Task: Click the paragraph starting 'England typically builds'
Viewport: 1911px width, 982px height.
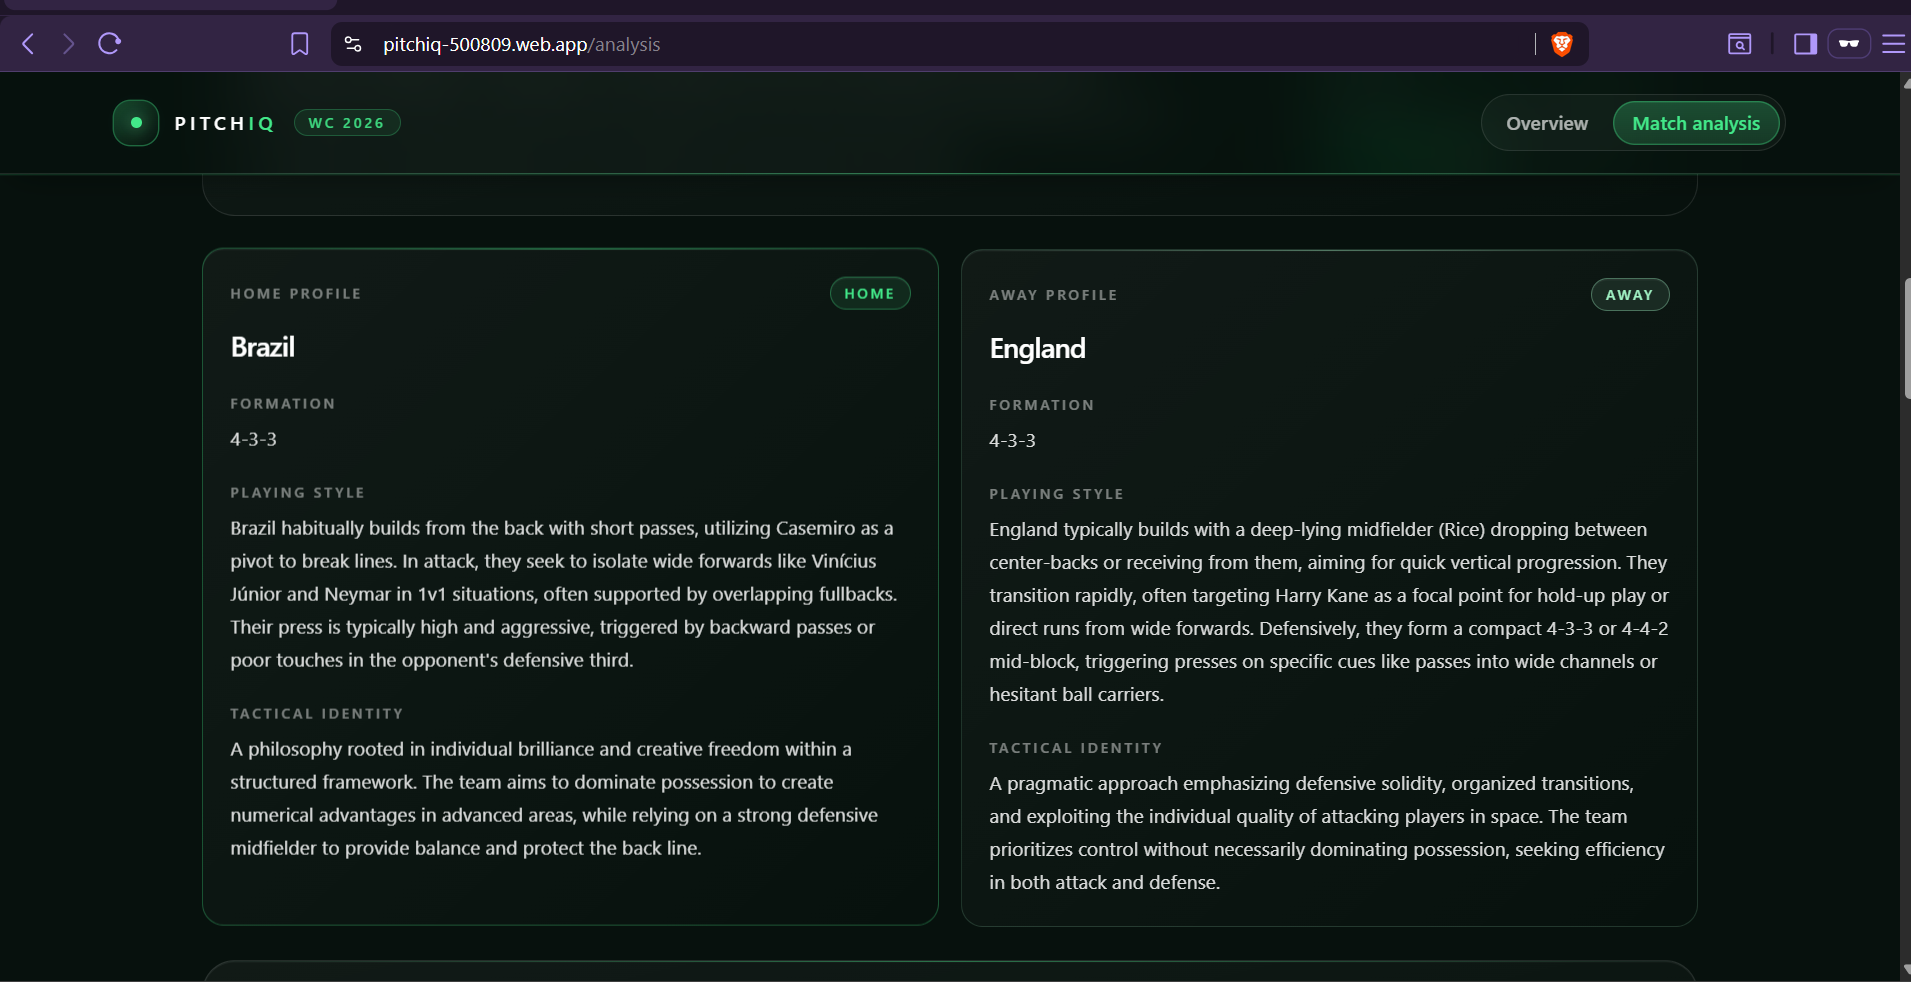Action: (x=1329, y=612)
